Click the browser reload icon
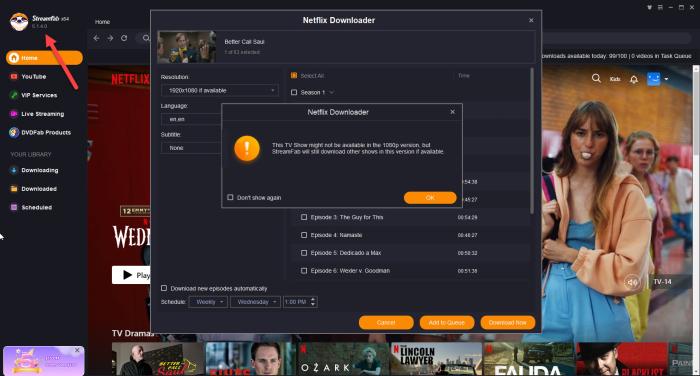 pyautogui.click(x=124, y=38)
